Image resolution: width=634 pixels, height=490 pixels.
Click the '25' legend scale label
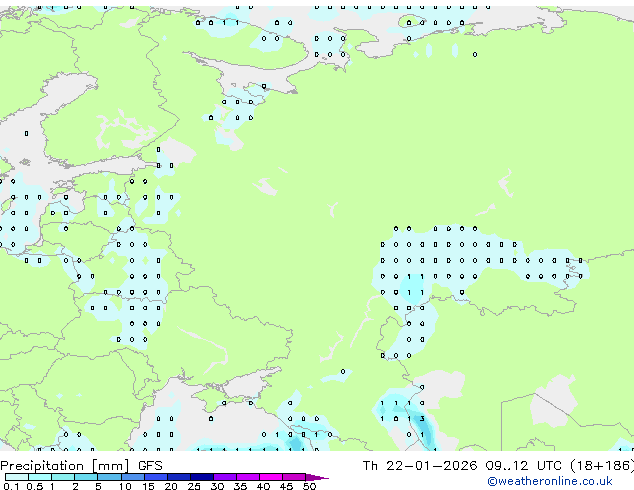click(x=194, y=486)
